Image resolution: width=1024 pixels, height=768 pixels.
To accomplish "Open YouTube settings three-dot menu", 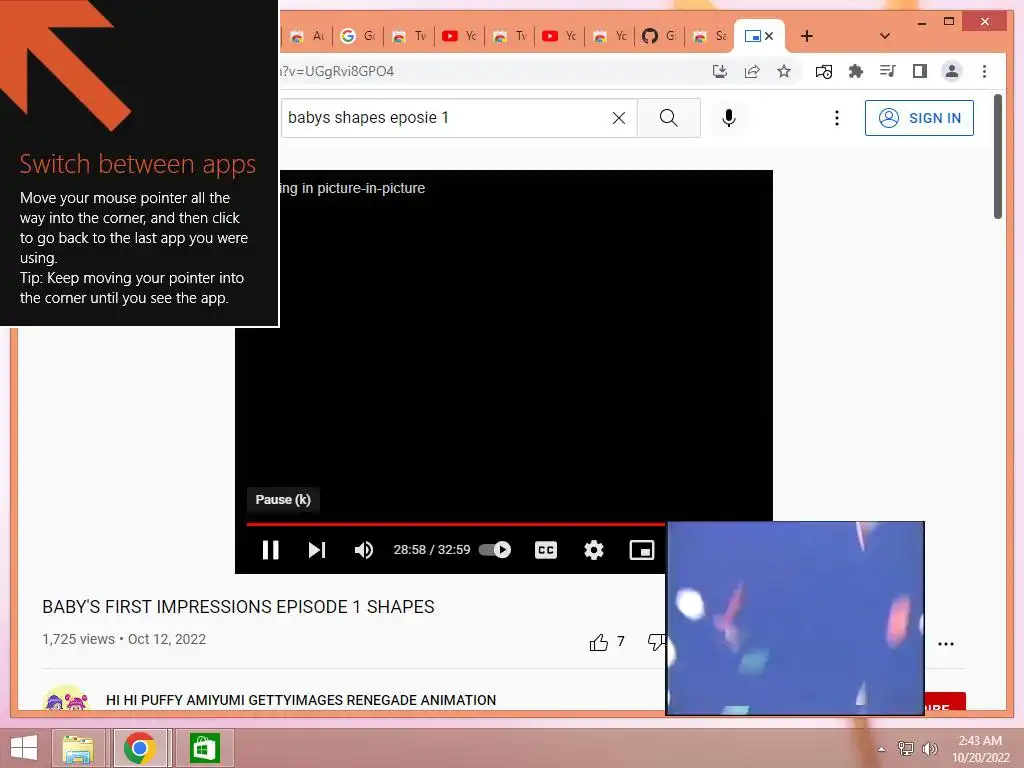I will [837, 118].
